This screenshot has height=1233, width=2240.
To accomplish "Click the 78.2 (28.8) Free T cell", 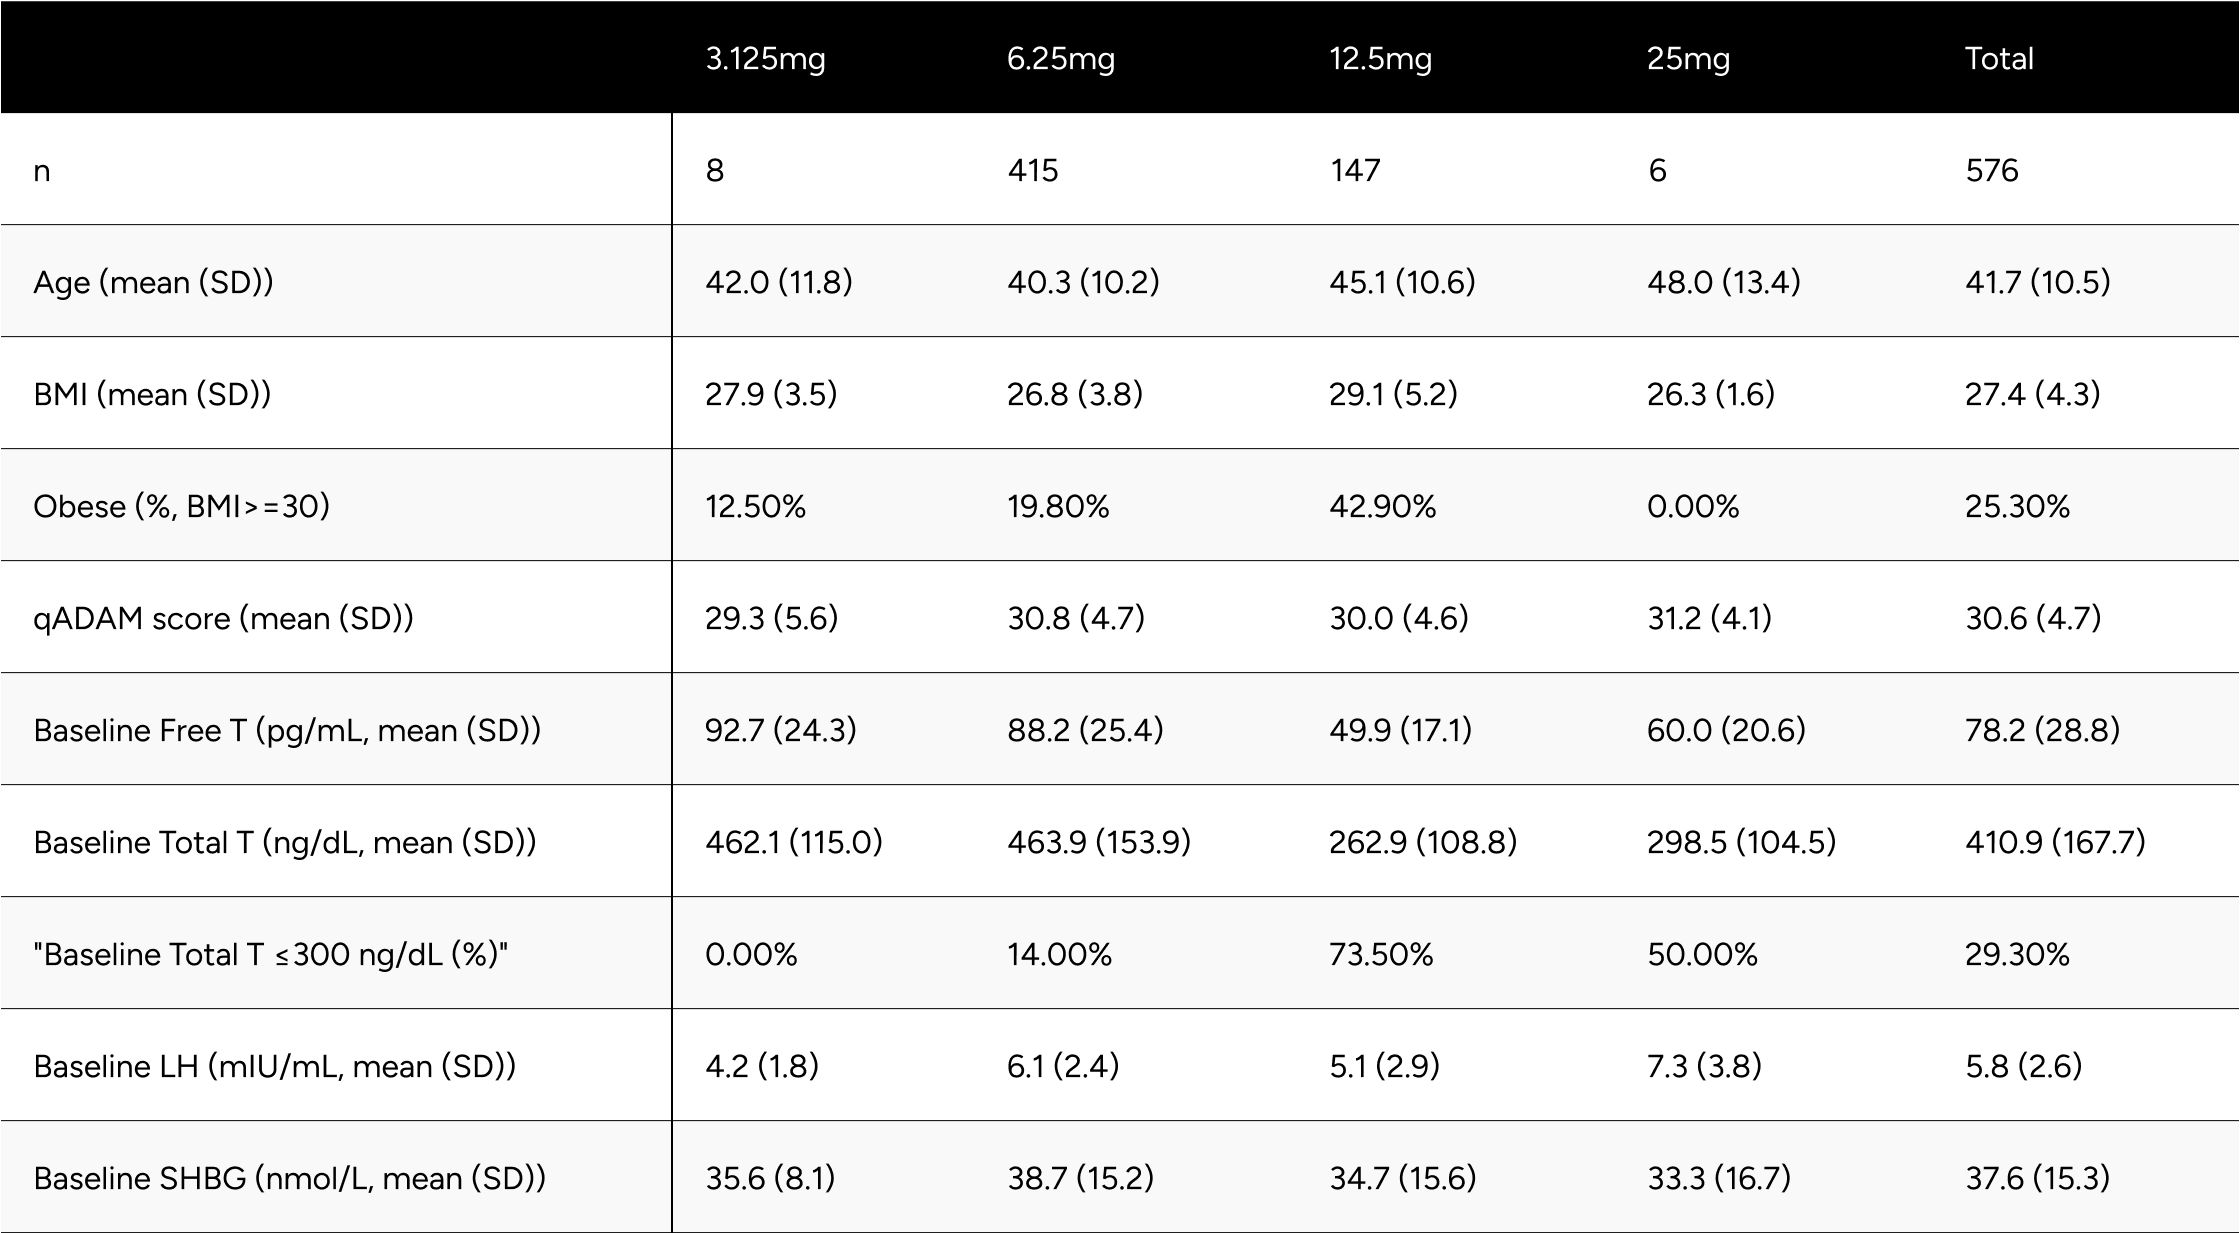I will 2042,731.
